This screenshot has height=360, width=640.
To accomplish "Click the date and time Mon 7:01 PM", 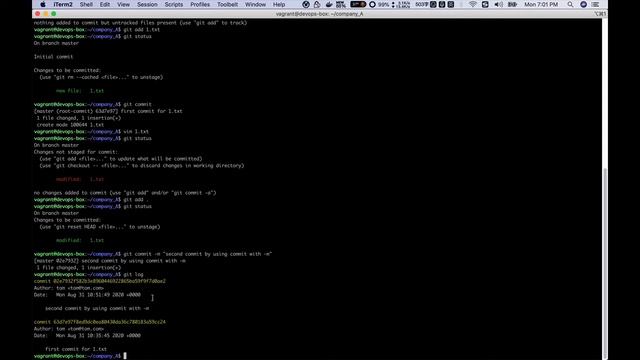I will 541,4.
